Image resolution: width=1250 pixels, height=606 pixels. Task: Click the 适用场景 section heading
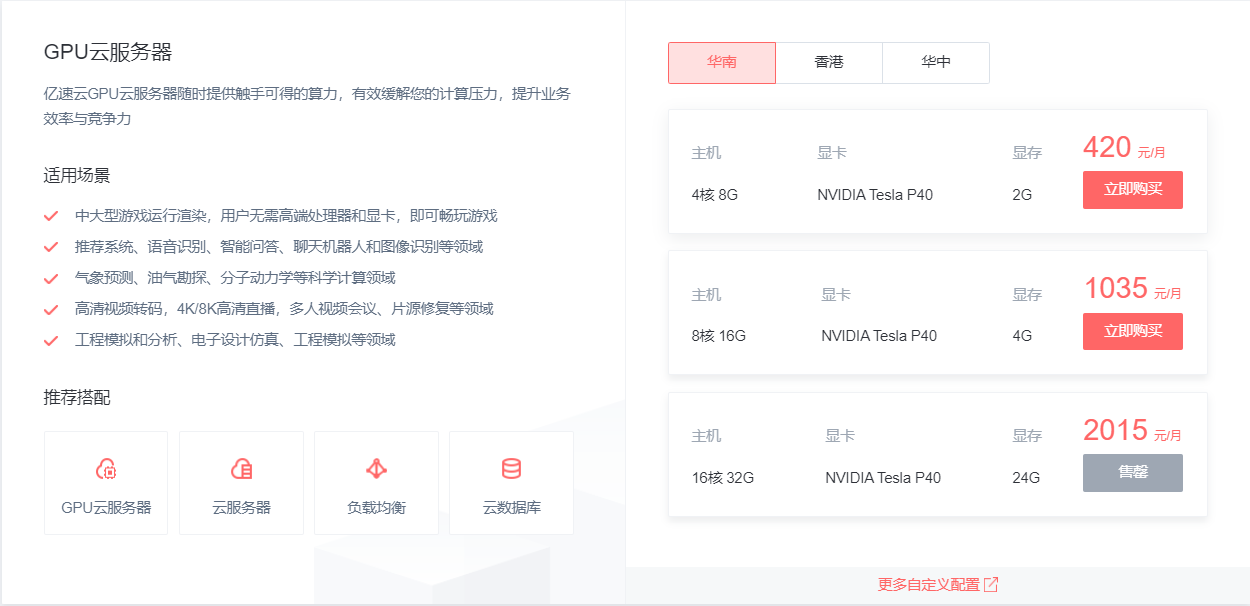77,175
